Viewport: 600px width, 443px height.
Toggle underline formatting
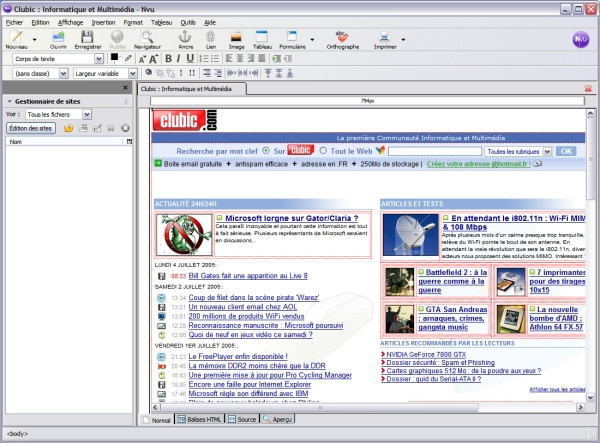pos(190,59)
